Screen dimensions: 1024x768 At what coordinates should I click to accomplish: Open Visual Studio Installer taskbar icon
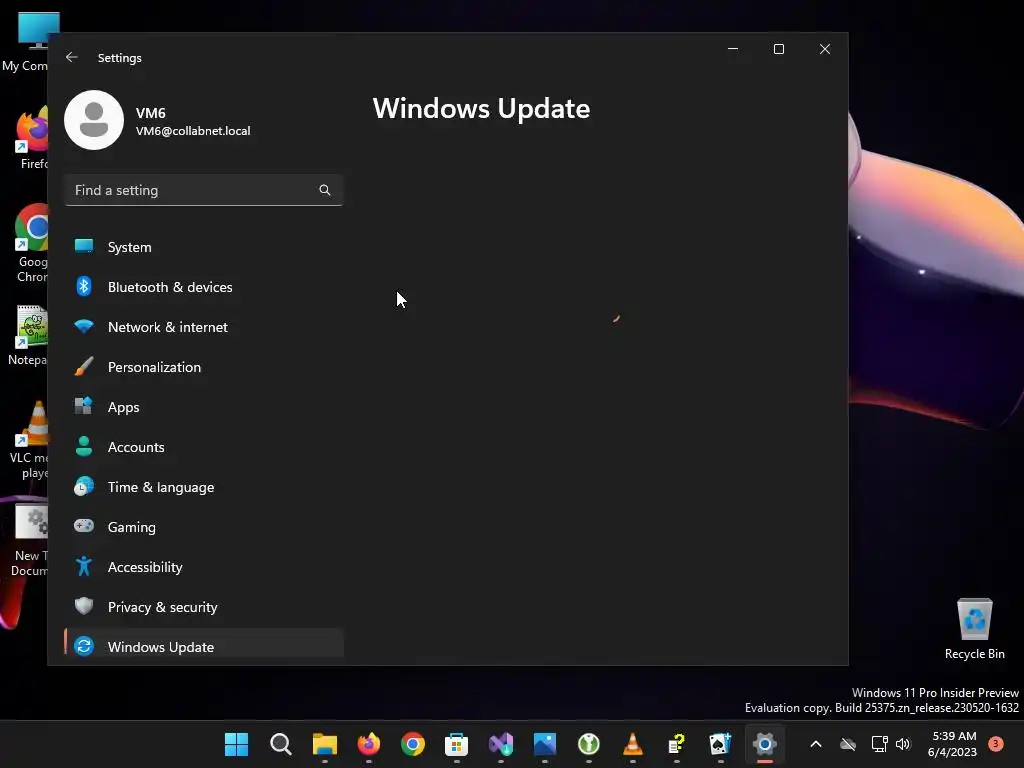point(501,744)
